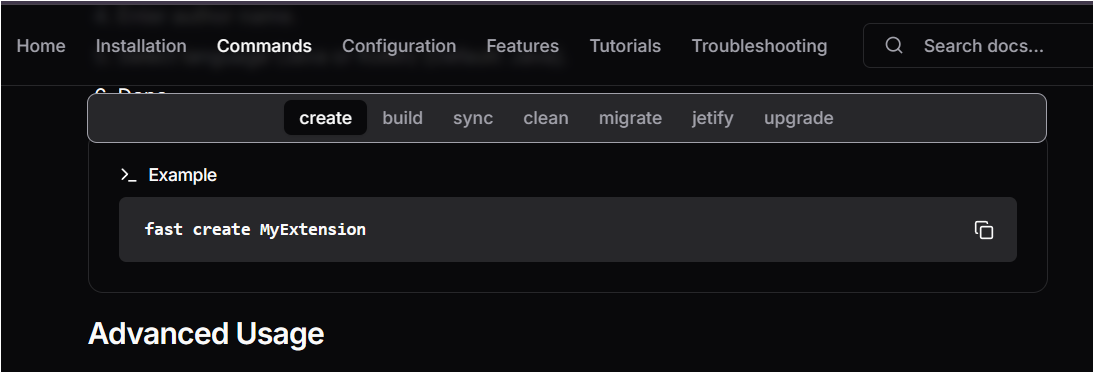Select the create command tab
1094x373 pixels.
pos(325,118)
